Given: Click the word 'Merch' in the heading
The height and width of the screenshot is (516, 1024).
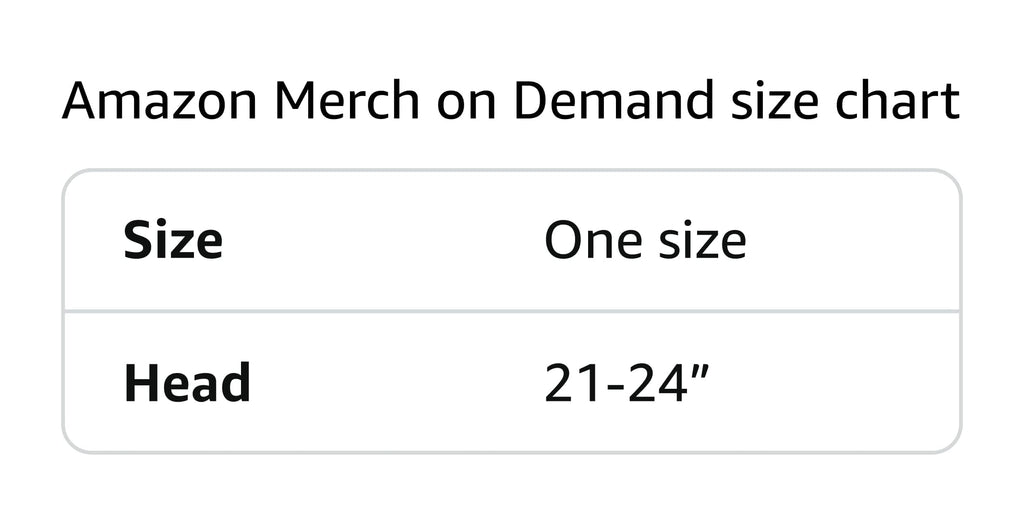Looking at the screenshot, I should 347,102.
